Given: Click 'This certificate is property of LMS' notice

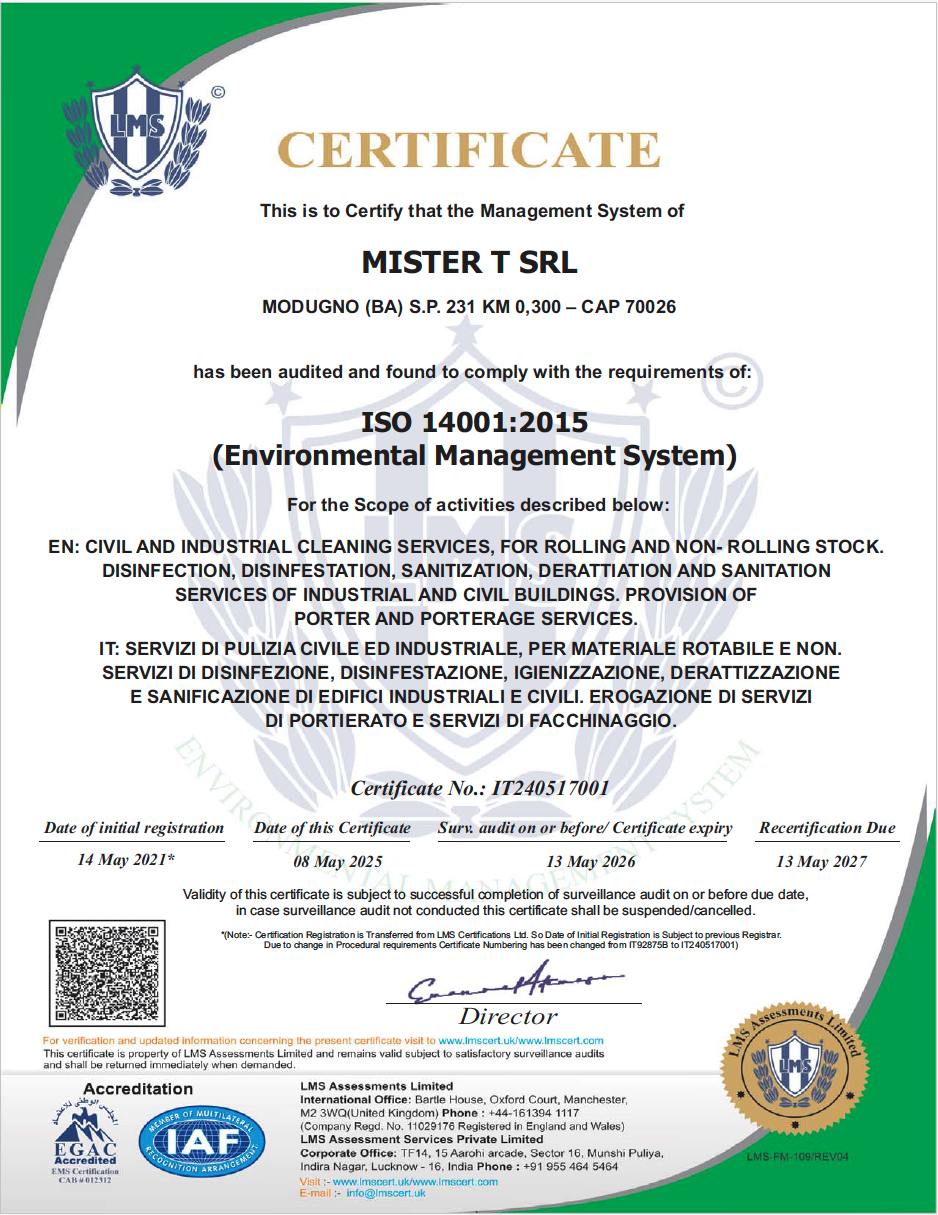Looking at the screenshot, I should (x=324, y=1059).
